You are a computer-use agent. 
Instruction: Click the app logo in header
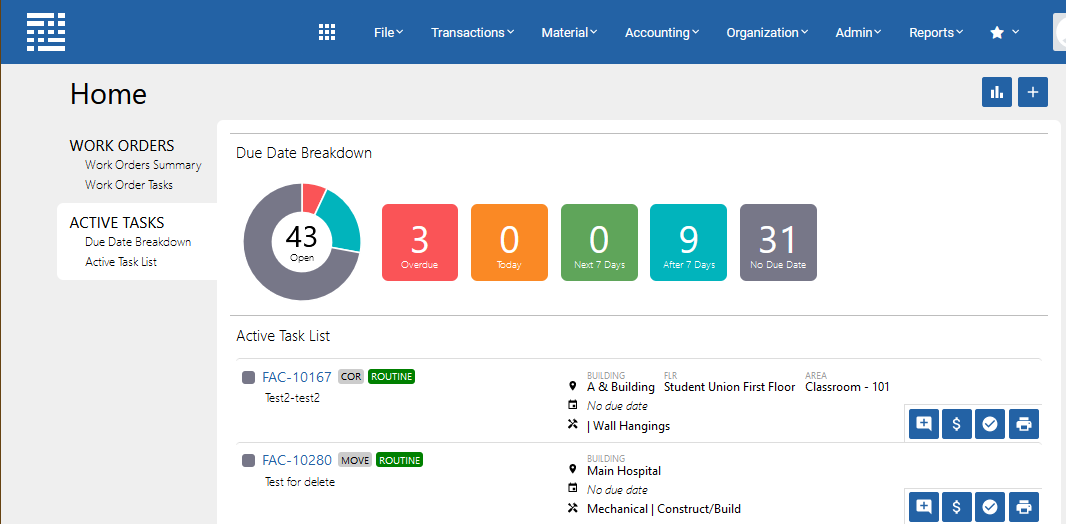(46, 32)
